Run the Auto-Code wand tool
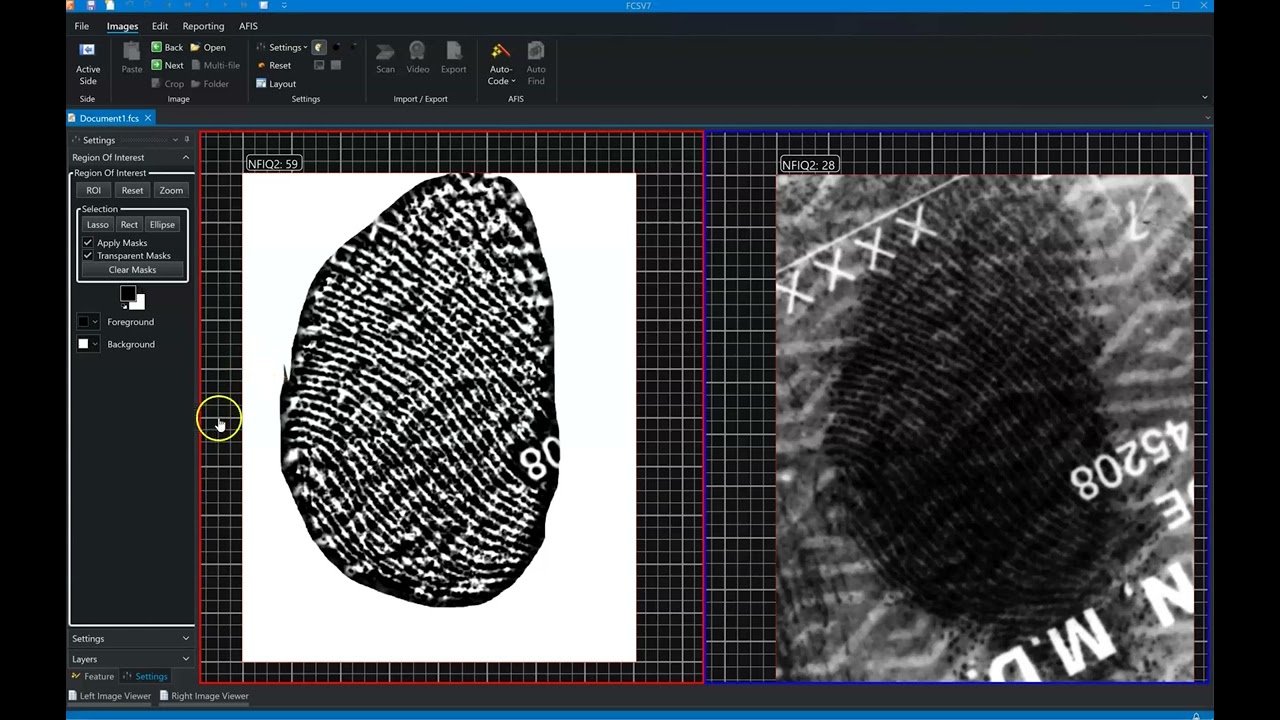 click(x=501, y=52)
